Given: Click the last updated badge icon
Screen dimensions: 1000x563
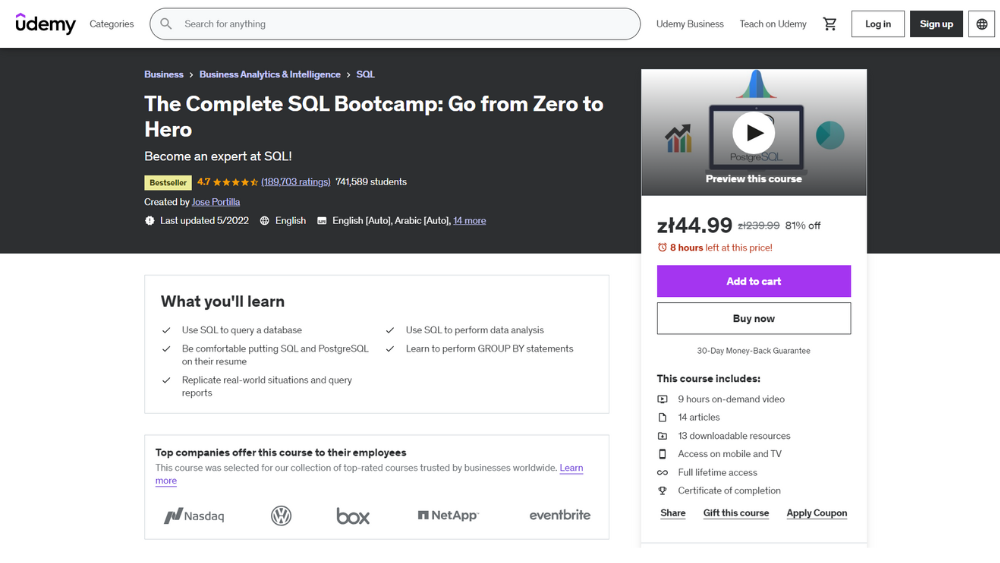Looking at the screenshot, I should point(149,221).
